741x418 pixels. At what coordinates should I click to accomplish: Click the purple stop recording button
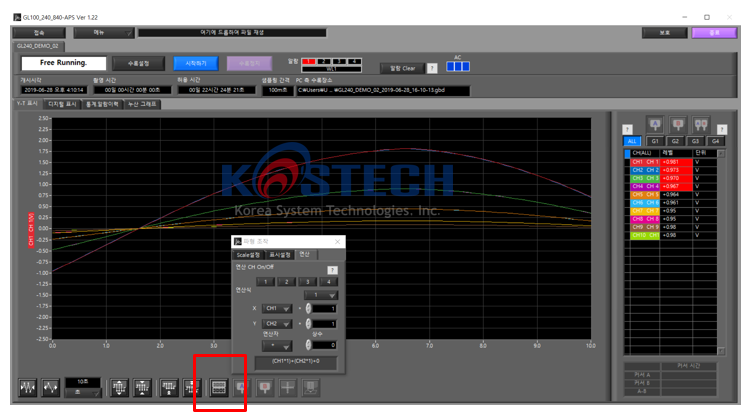[x=249, y=63]
